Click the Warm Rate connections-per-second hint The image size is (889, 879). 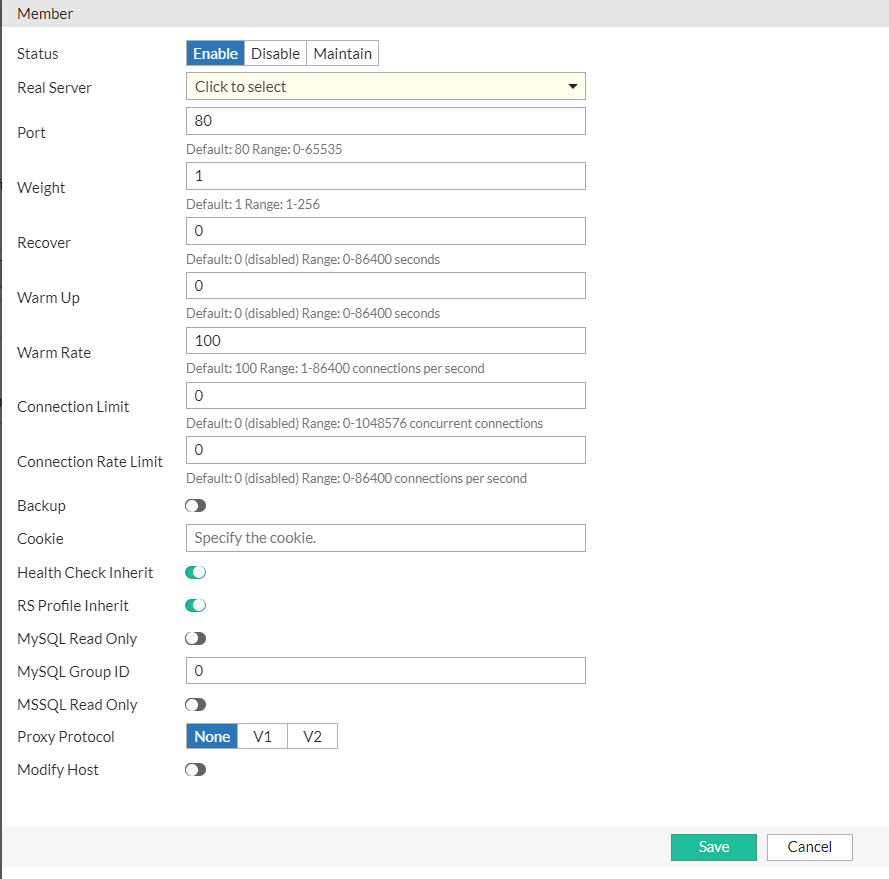click(335, 369)
